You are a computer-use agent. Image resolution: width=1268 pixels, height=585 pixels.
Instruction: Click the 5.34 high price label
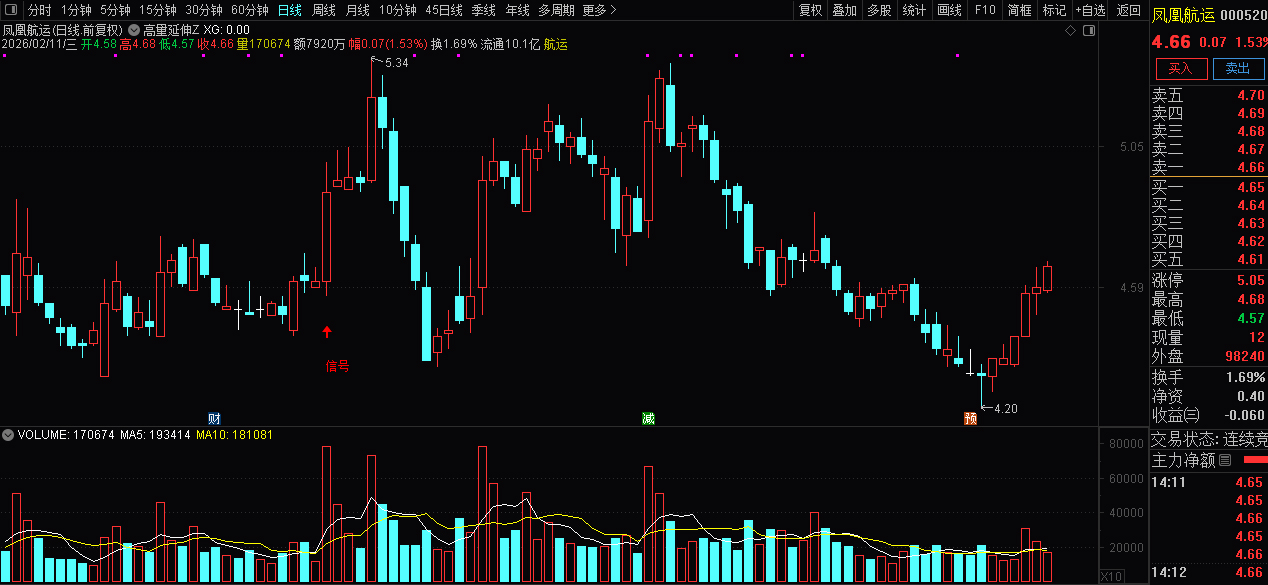[x=396, y=63]
